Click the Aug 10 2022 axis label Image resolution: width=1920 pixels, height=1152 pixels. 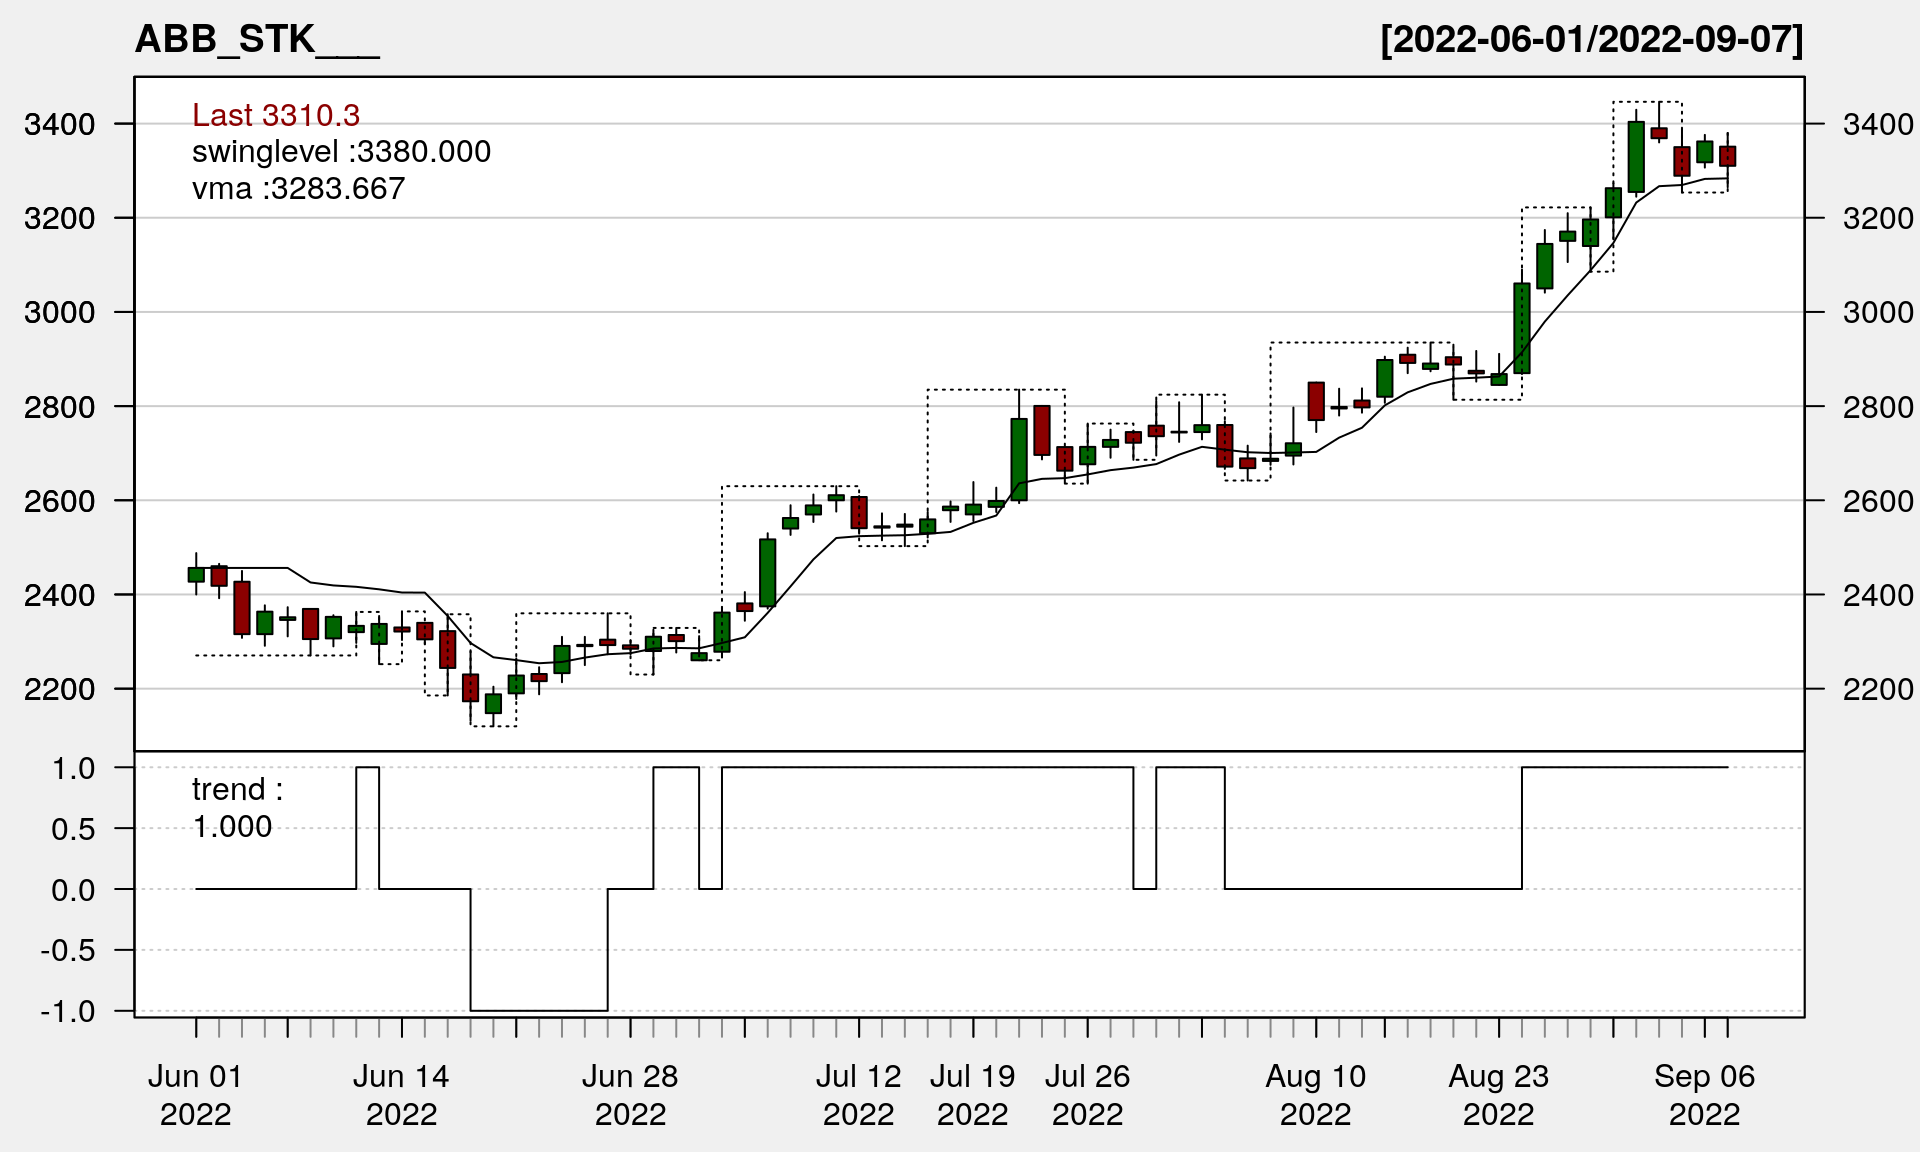[1315, 1094]
